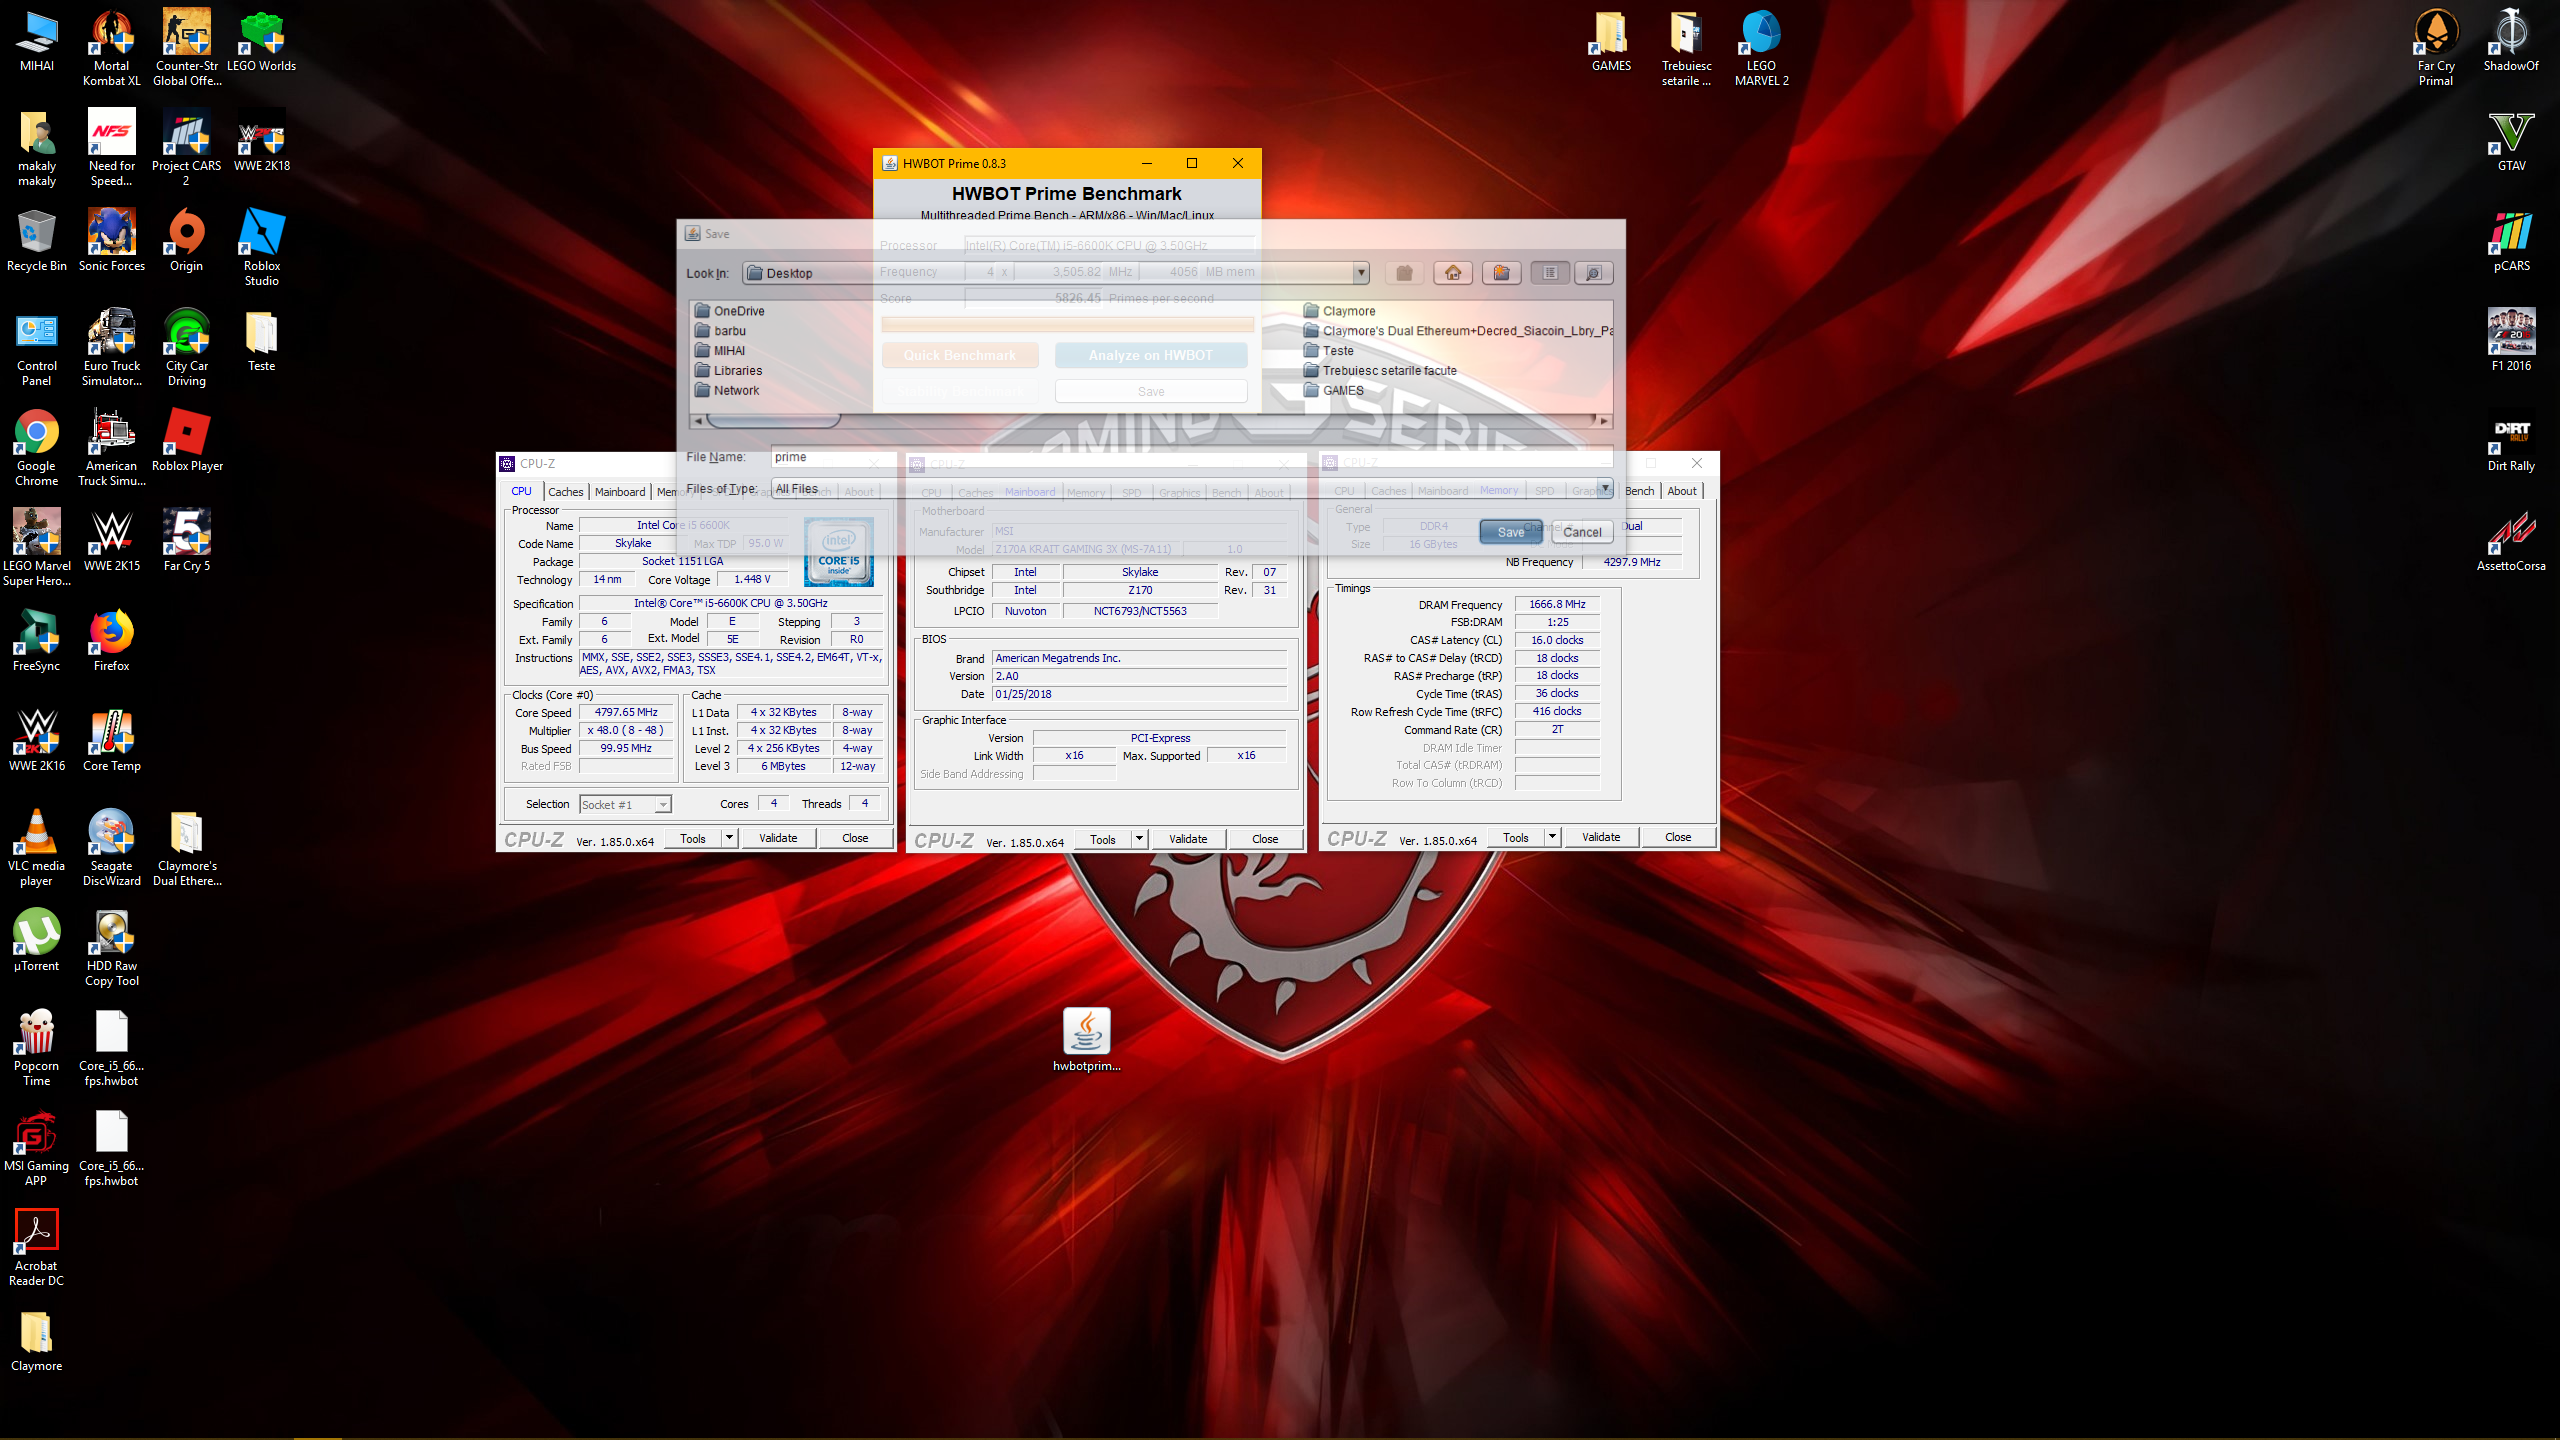Viewport: 2560px width, 1440px height.
Task: Open the Recycle Bin icon
Action: tap(37, 240)
